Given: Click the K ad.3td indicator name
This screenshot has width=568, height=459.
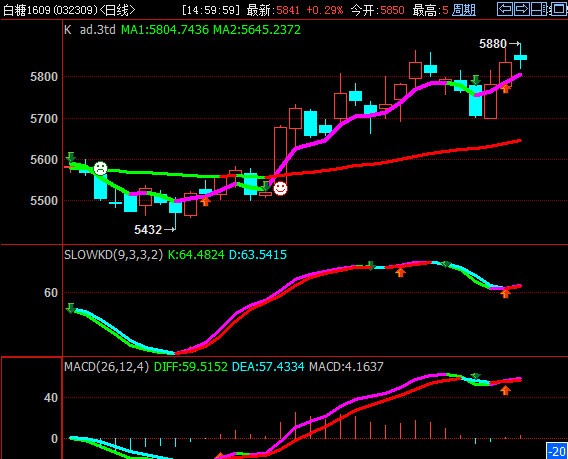Looking at the screenshot, I should [x=90, y=29].
